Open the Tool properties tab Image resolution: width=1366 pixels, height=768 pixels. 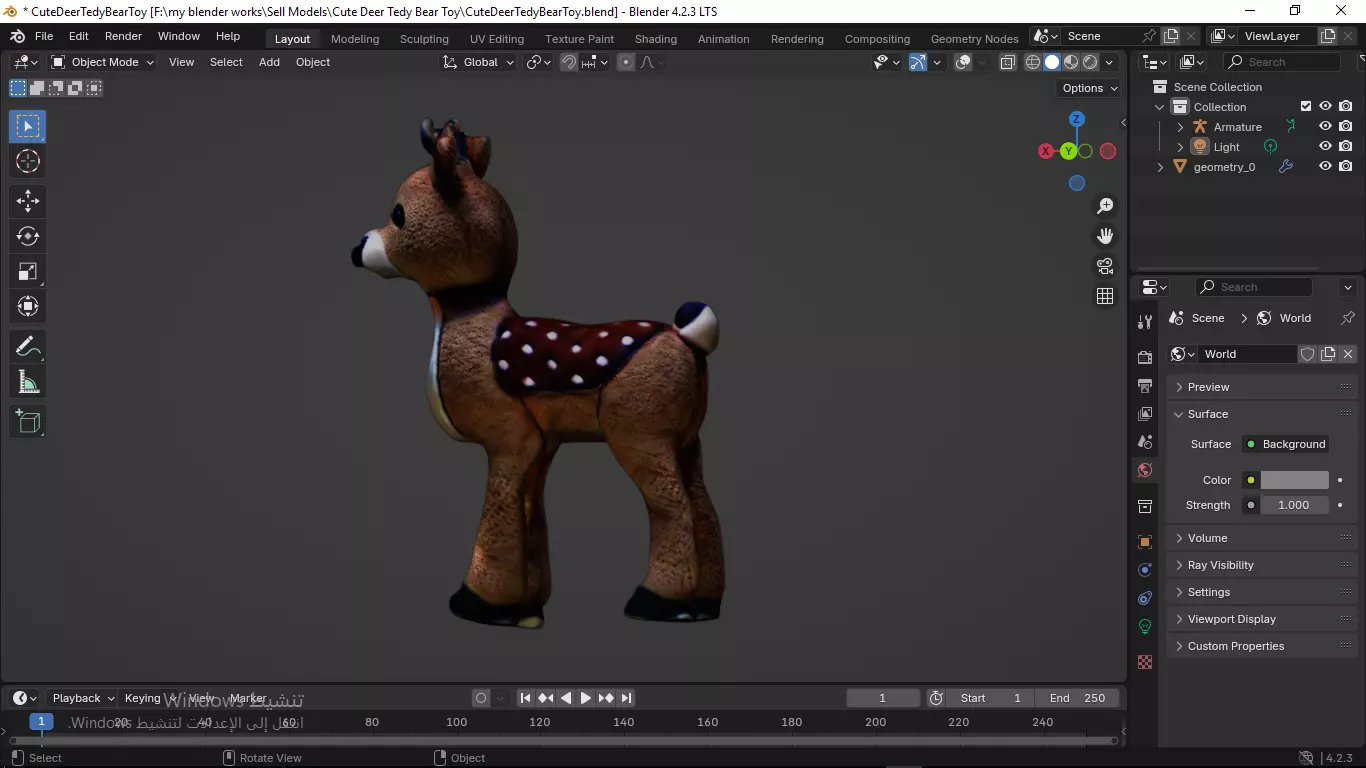(1145, 322)
